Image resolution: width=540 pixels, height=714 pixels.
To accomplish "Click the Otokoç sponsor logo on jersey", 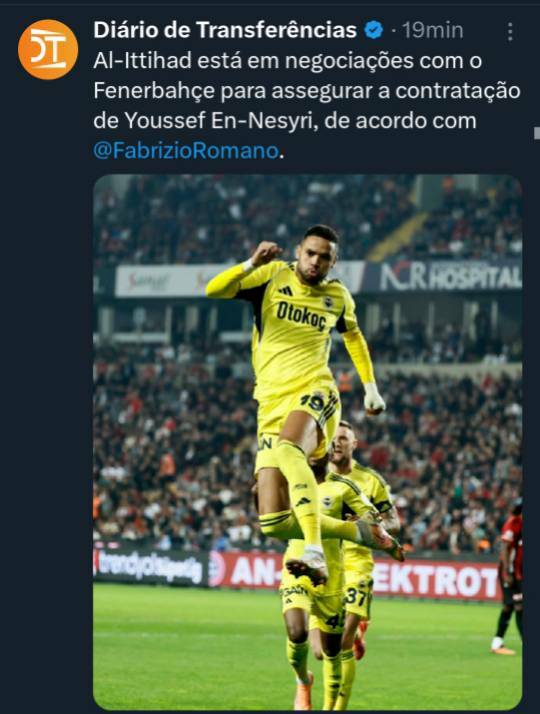I will [x=301, y=315].
